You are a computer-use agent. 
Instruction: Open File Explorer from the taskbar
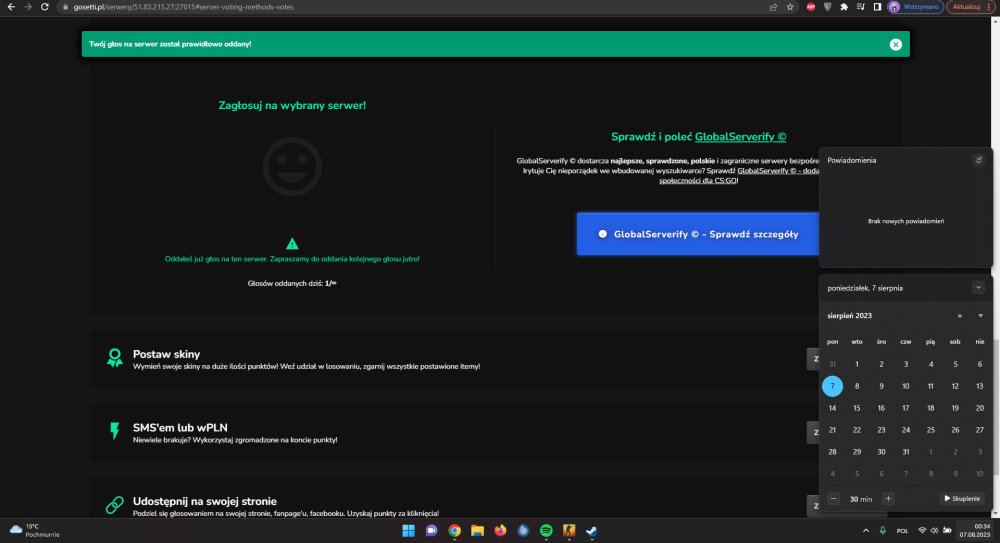click(477, 530)
